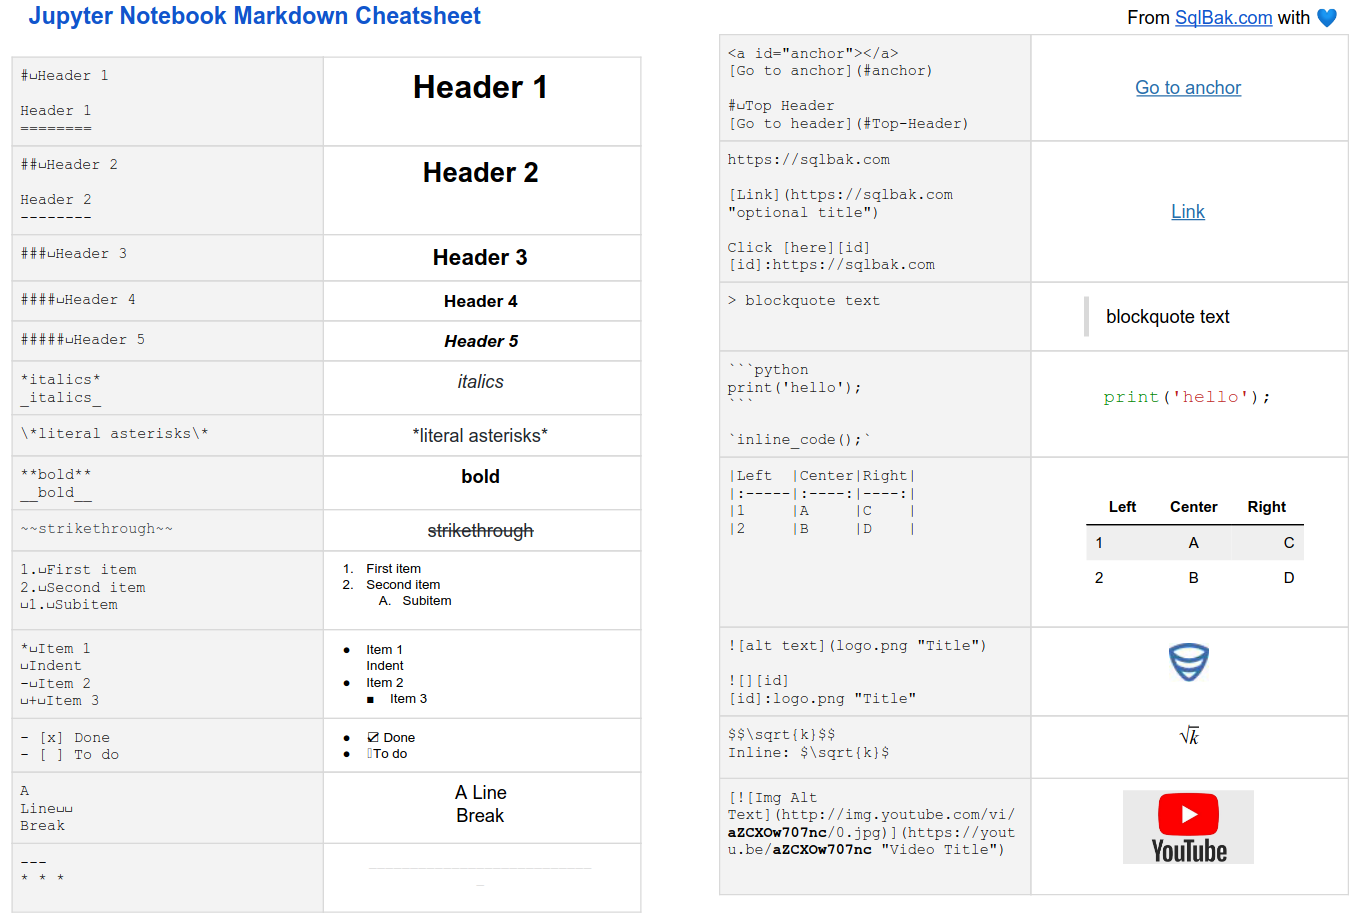Screen dimensions: 1357x918
Task: Click the horizontal rule line preview
Action: pyautogui.click(x=480, y=869)
